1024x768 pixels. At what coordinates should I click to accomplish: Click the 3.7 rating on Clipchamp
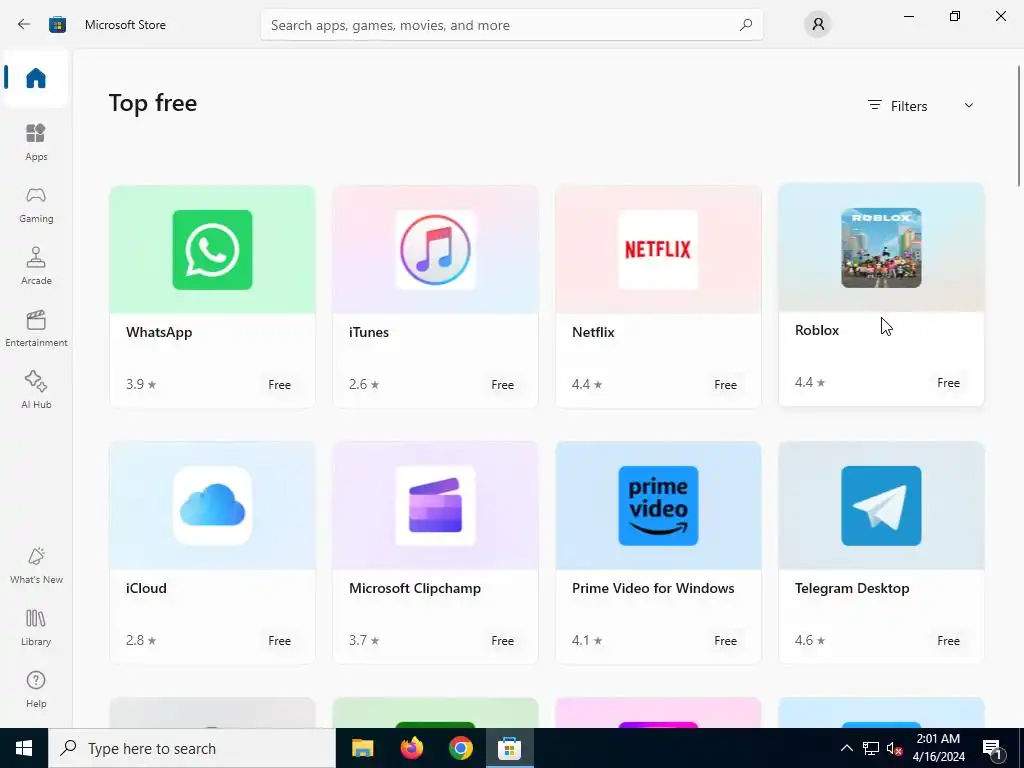(x=364, y=640)
